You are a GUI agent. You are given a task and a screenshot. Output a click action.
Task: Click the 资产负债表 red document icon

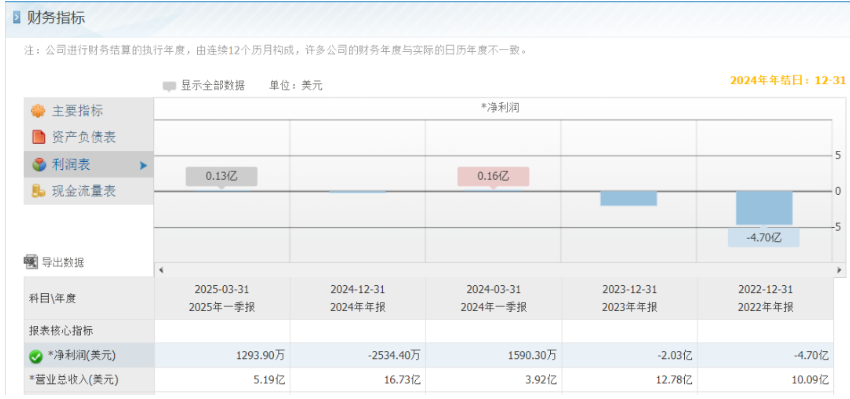click(38, 137)
